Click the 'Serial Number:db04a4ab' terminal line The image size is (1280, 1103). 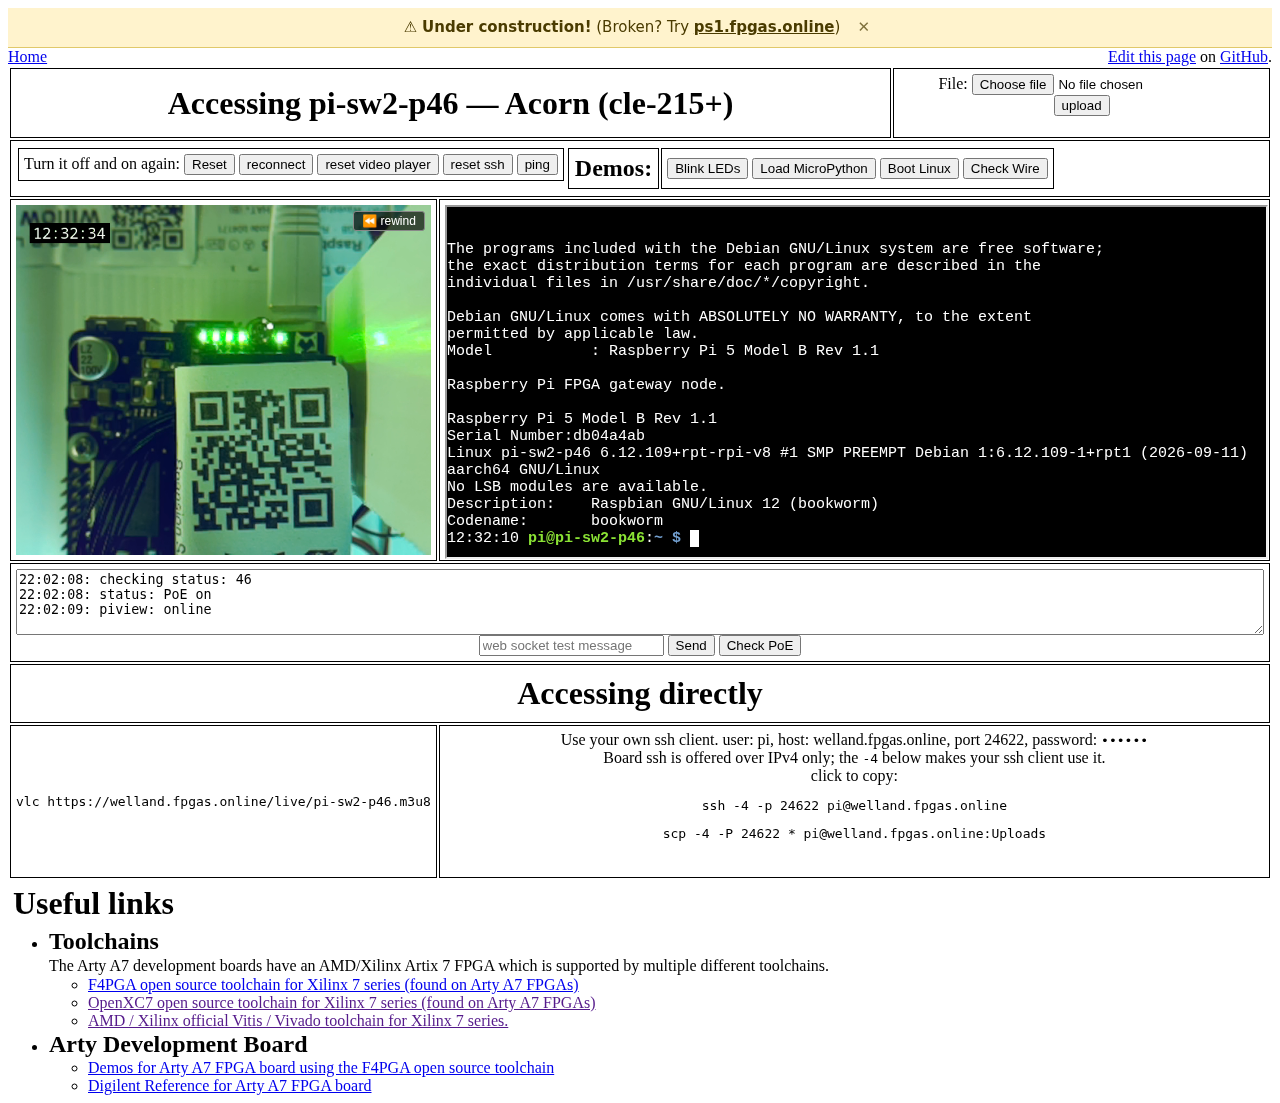tap(546, 436)
